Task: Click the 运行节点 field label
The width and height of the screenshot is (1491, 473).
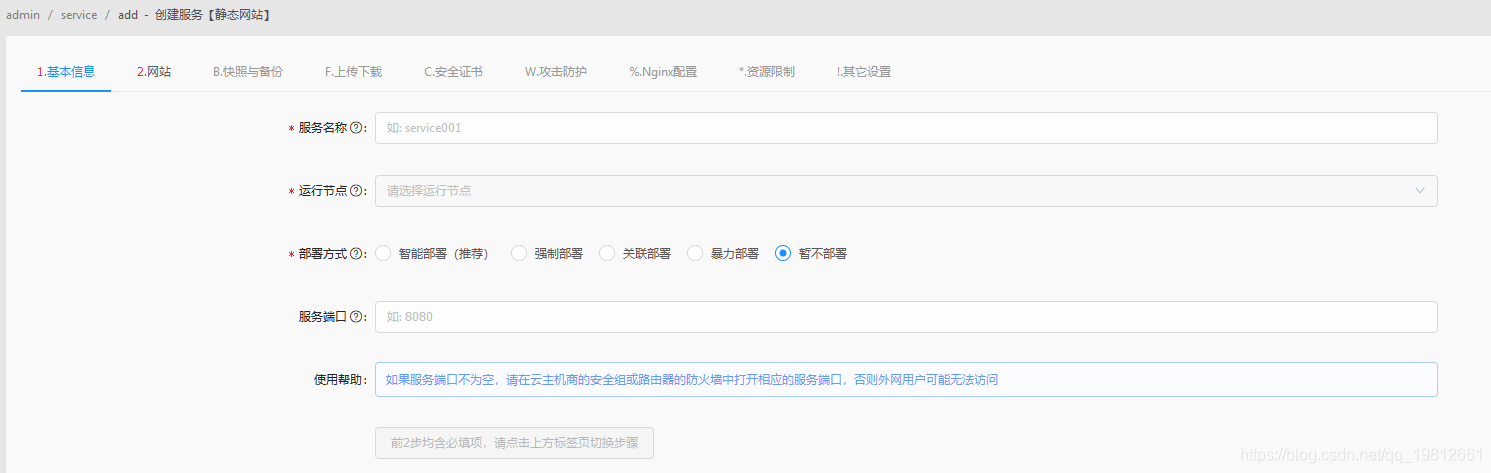Action: pyautogui.click(x=323, y=191)
